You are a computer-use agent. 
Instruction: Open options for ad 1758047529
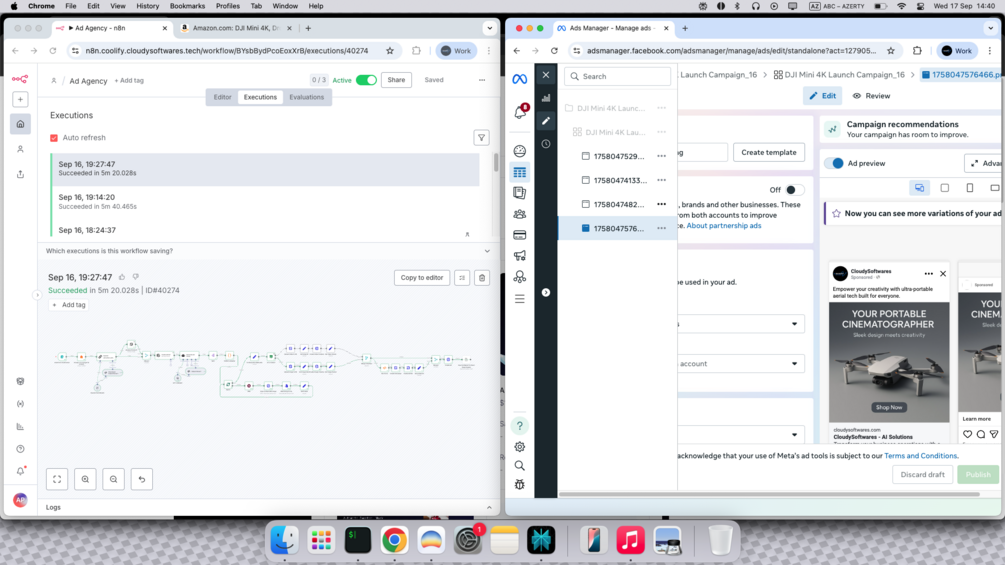[661, 156]
